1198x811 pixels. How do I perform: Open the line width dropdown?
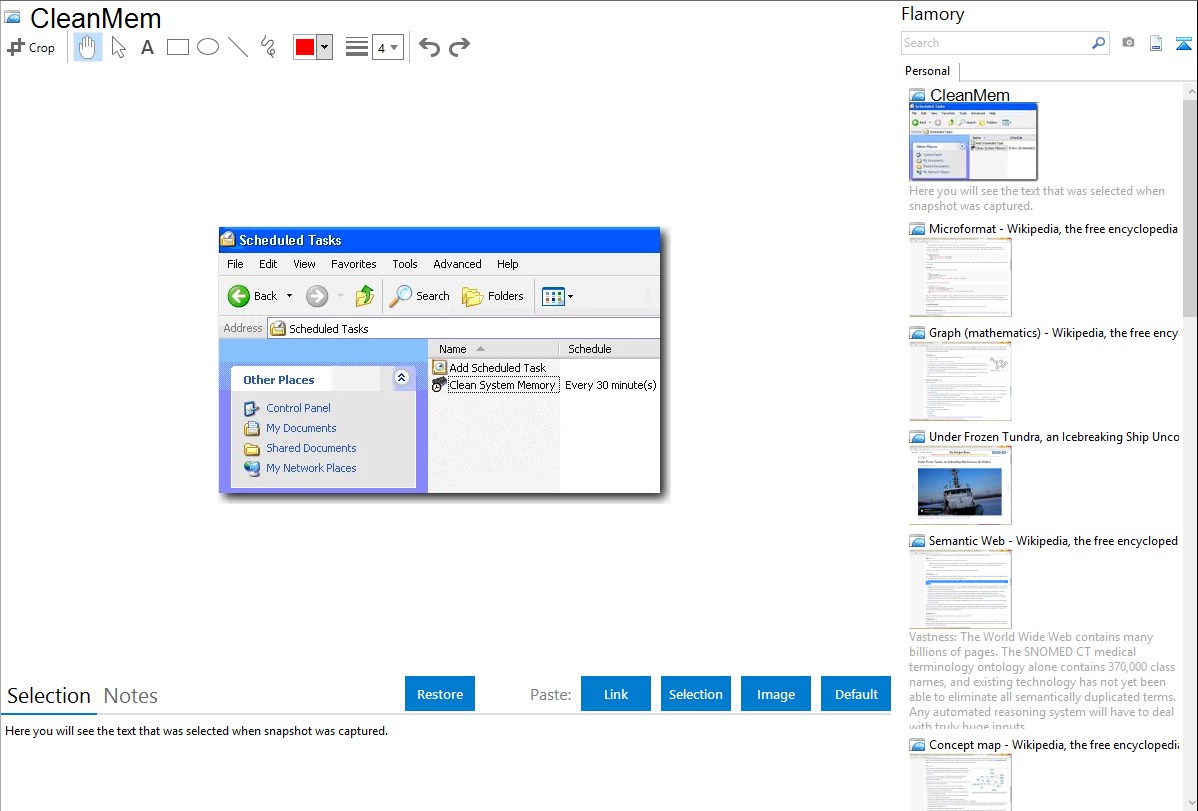tap(387, 47)
